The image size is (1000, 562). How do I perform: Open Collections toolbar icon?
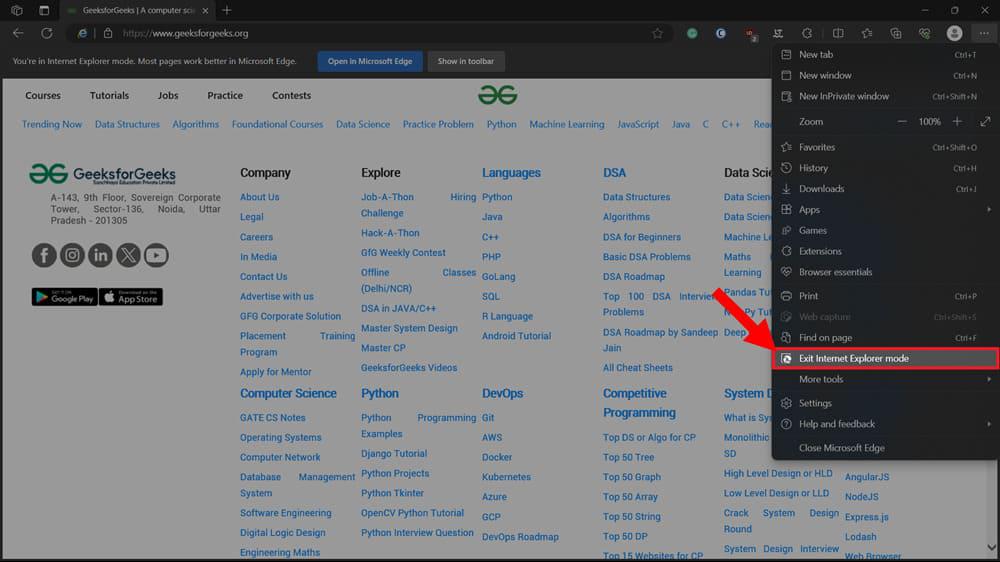click(895, 33)
